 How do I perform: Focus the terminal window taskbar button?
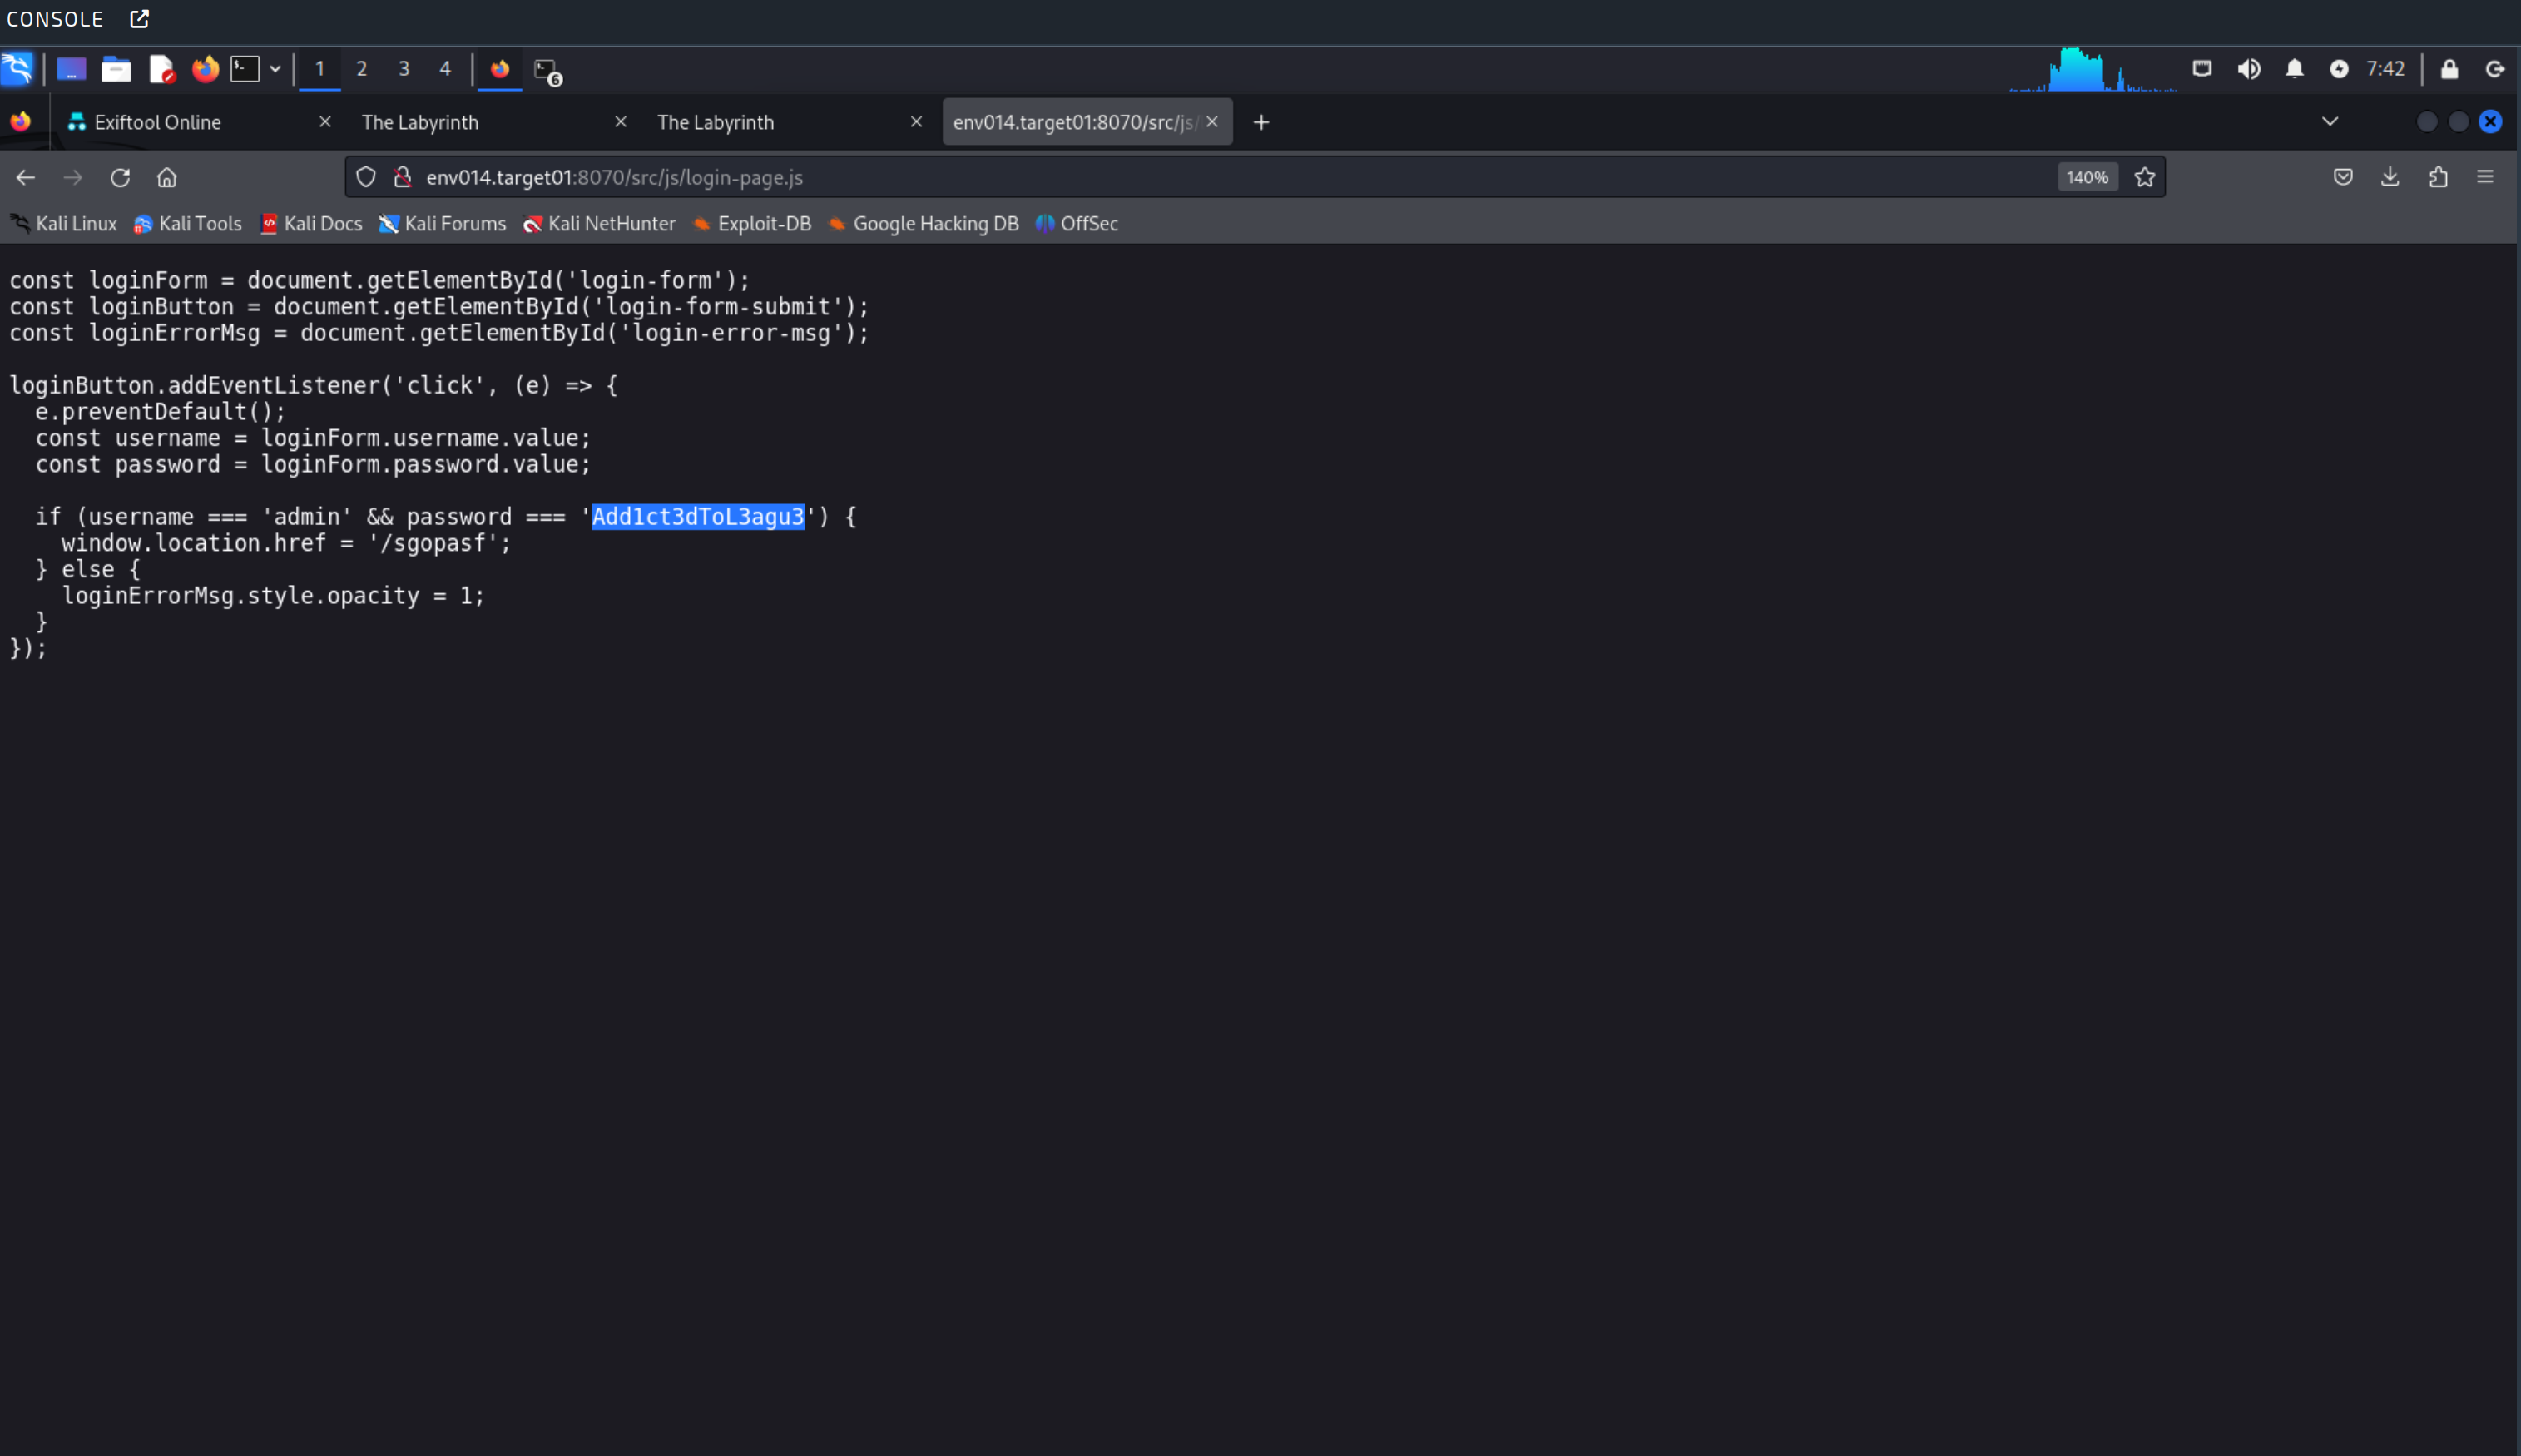547,70
